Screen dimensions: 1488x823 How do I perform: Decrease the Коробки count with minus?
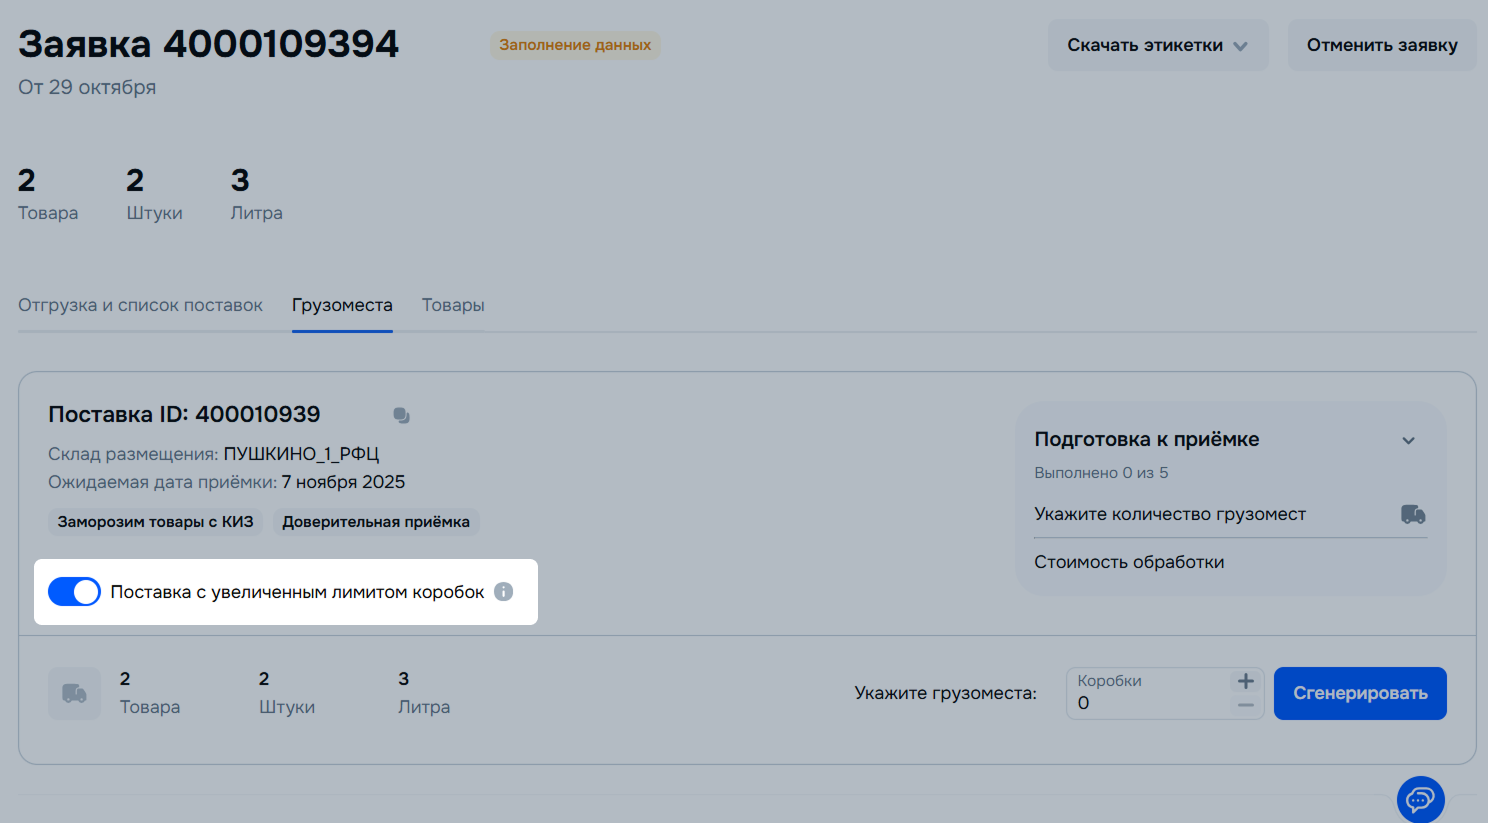point(1245,706)
